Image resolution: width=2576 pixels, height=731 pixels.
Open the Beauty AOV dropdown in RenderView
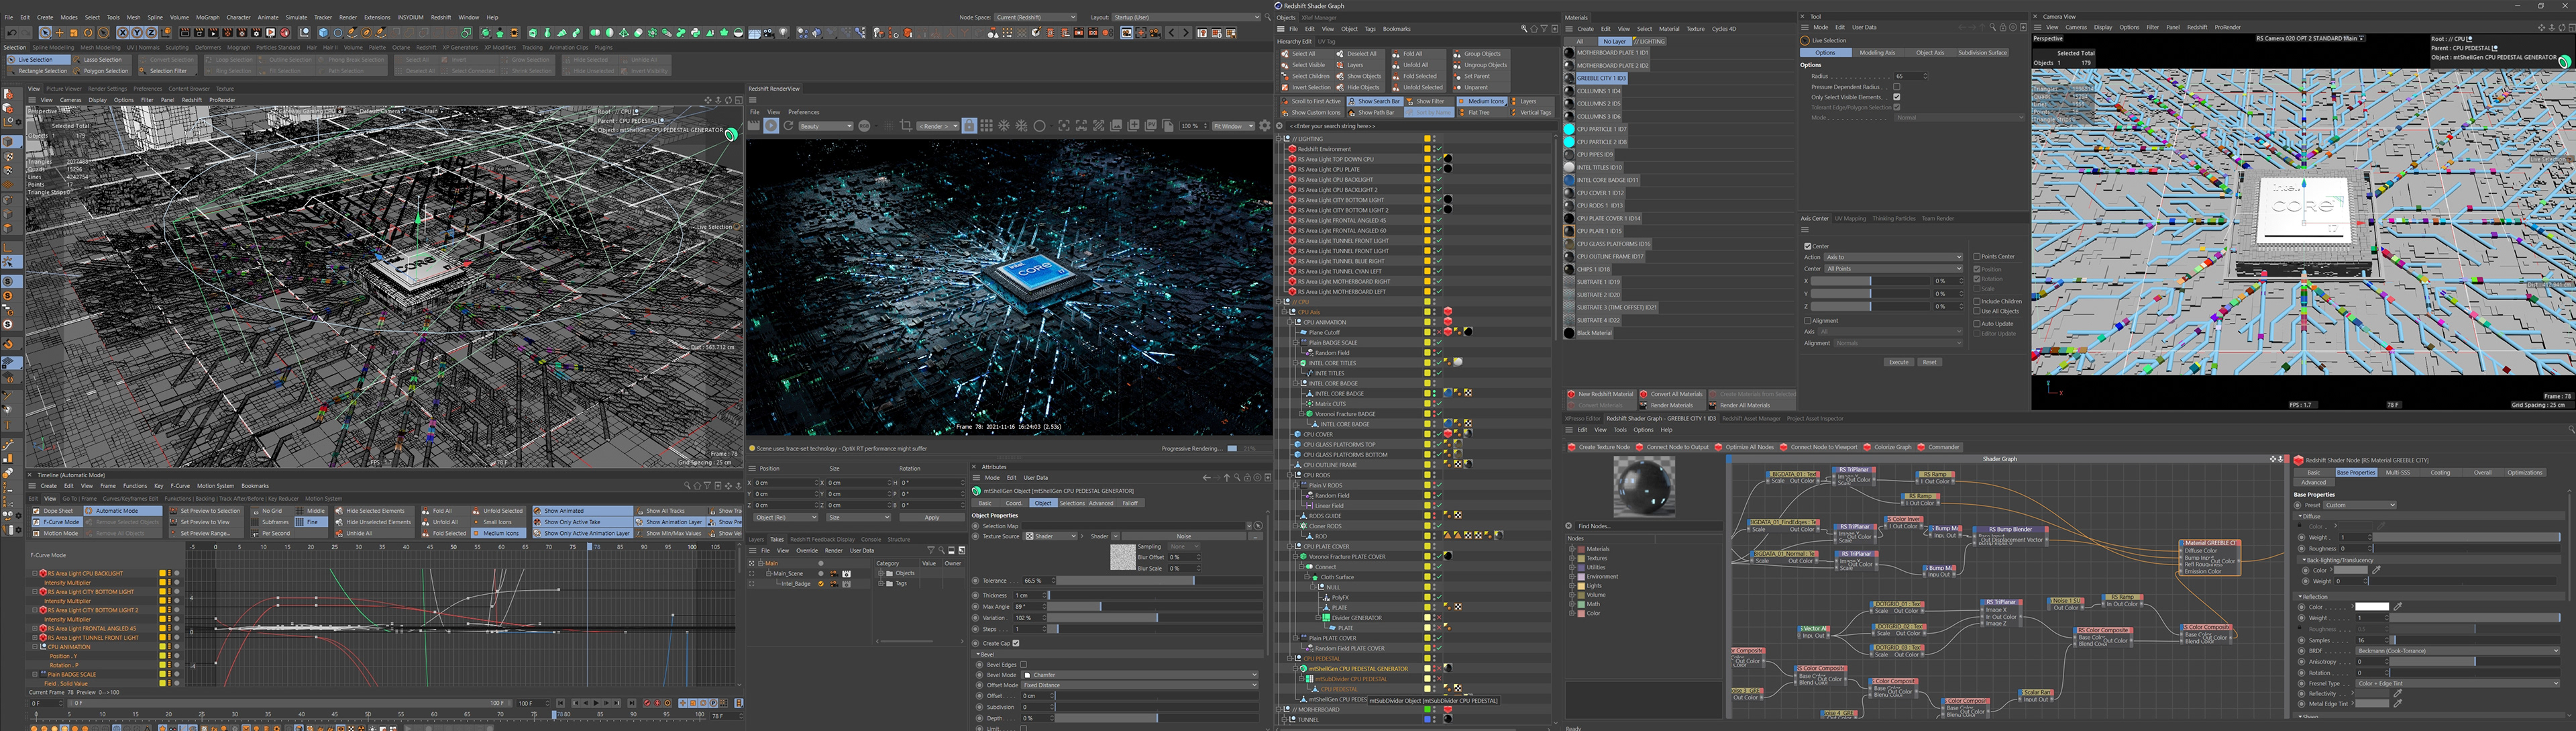[x=825, y=126]
